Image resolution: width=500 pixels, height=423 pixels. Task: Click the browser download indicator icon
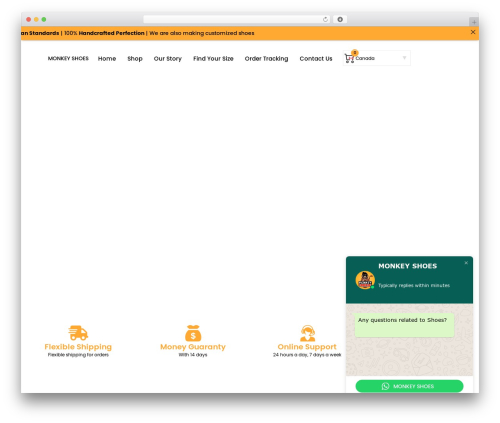point(340,19)
